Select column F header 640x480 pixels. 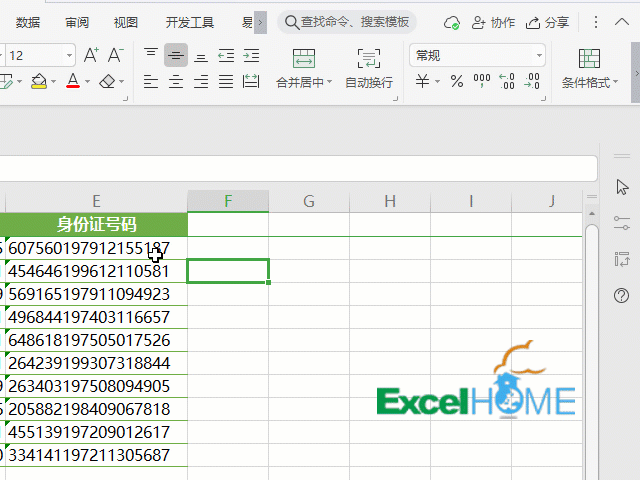point(228,201)
